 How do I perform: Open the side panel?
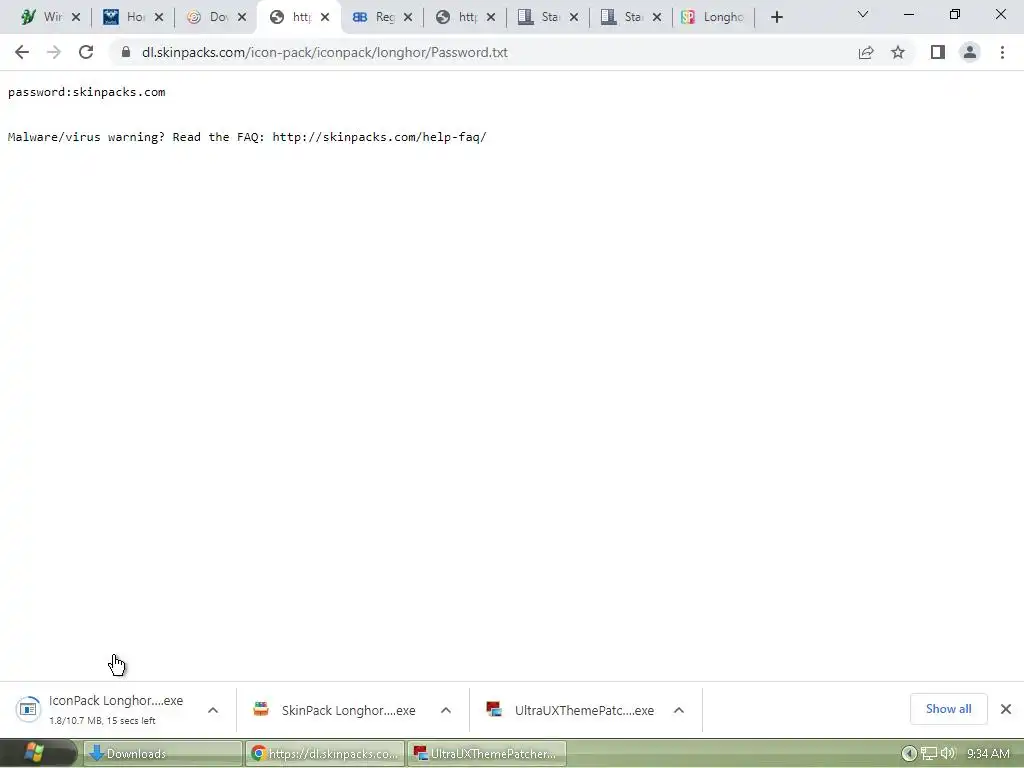click(x=938, y=52)
